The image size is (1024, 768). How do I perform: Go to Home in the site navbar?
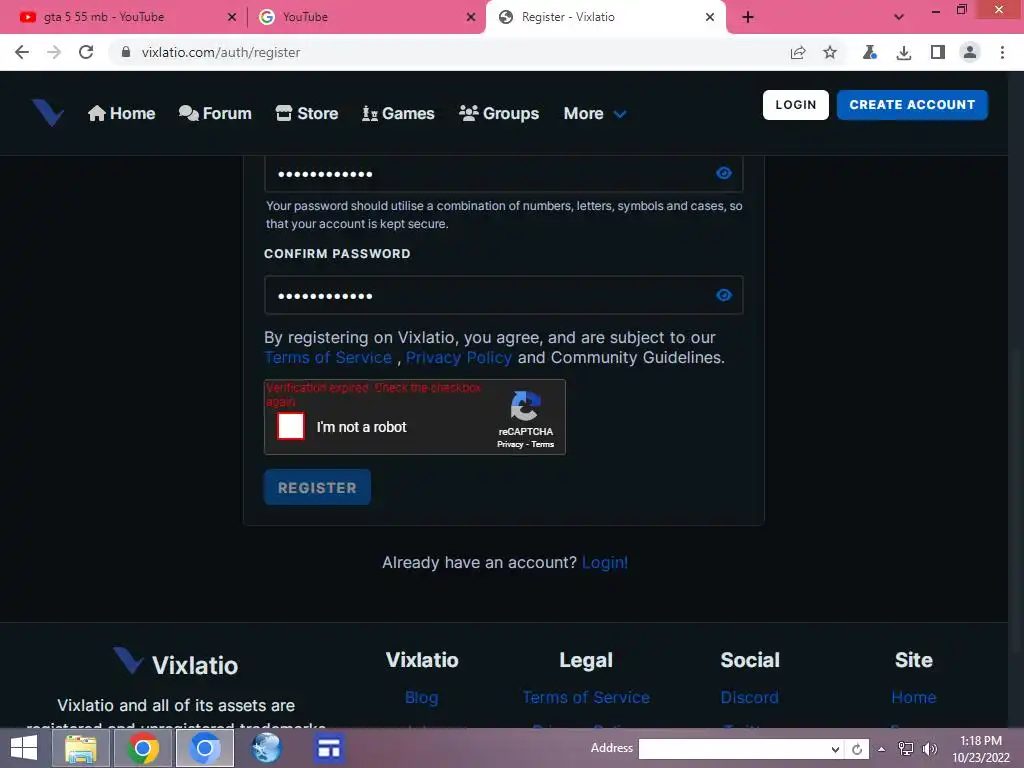[121, 114]
